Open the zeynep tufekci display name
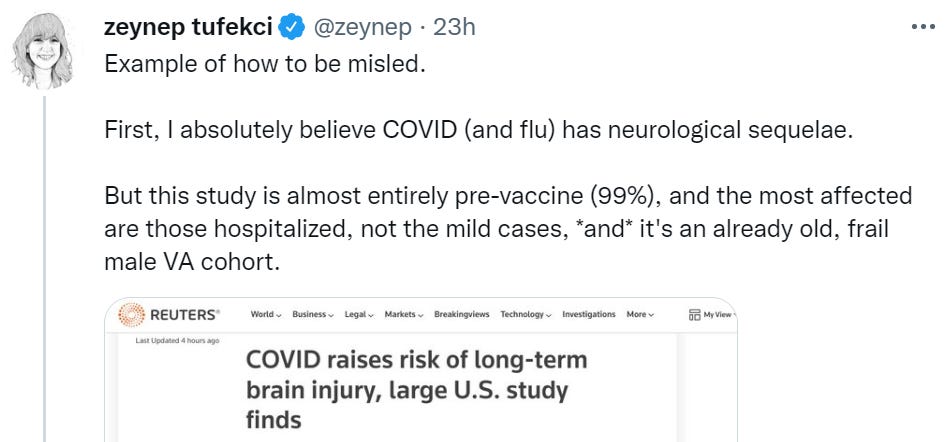Viewport: 946px width, 442px height. (x=188, y=28)
